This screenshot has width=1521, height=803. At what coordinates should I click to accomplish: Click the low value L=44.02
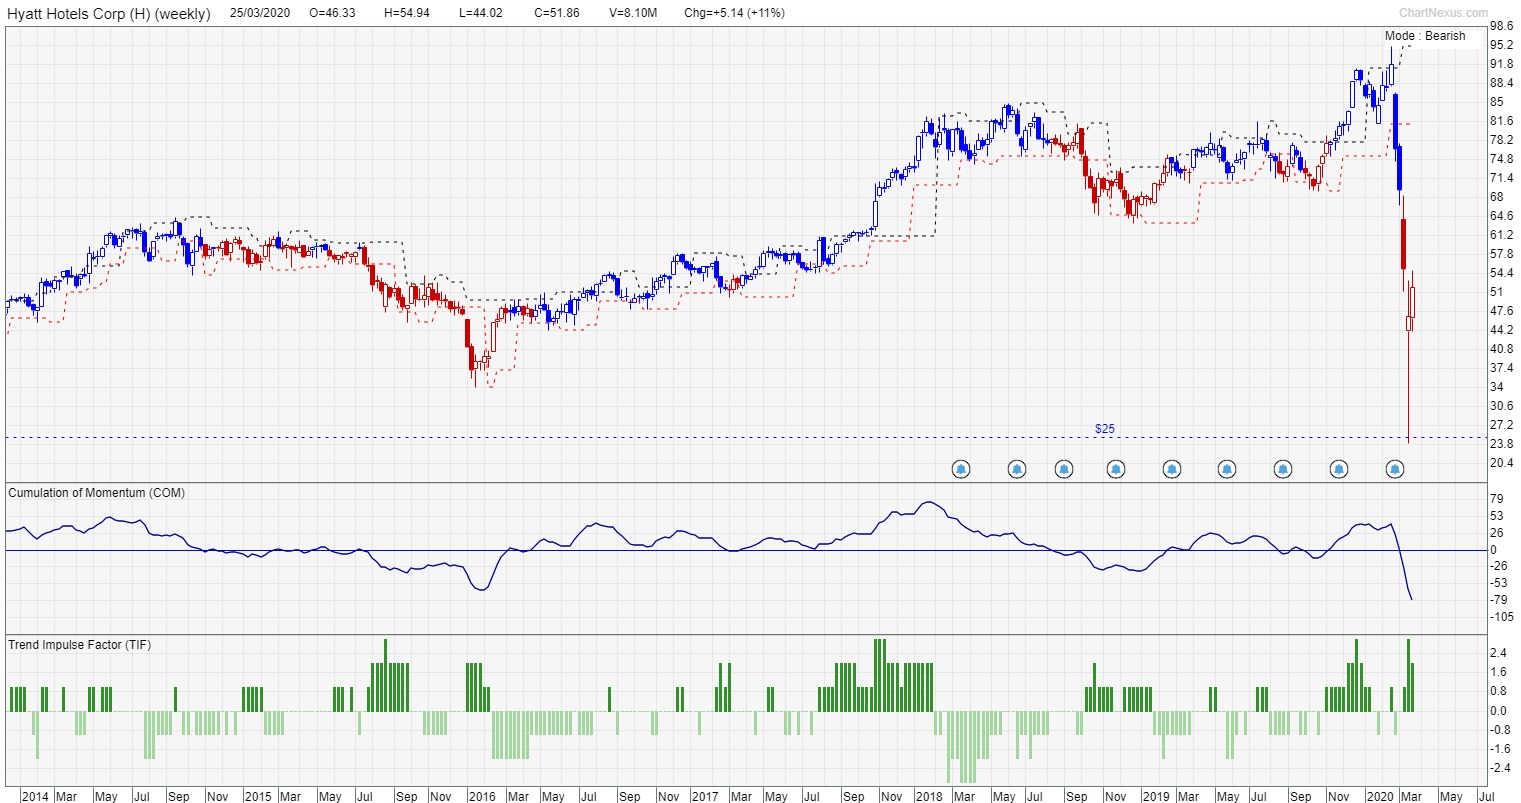pyautogui.click(x=481, y=13)
